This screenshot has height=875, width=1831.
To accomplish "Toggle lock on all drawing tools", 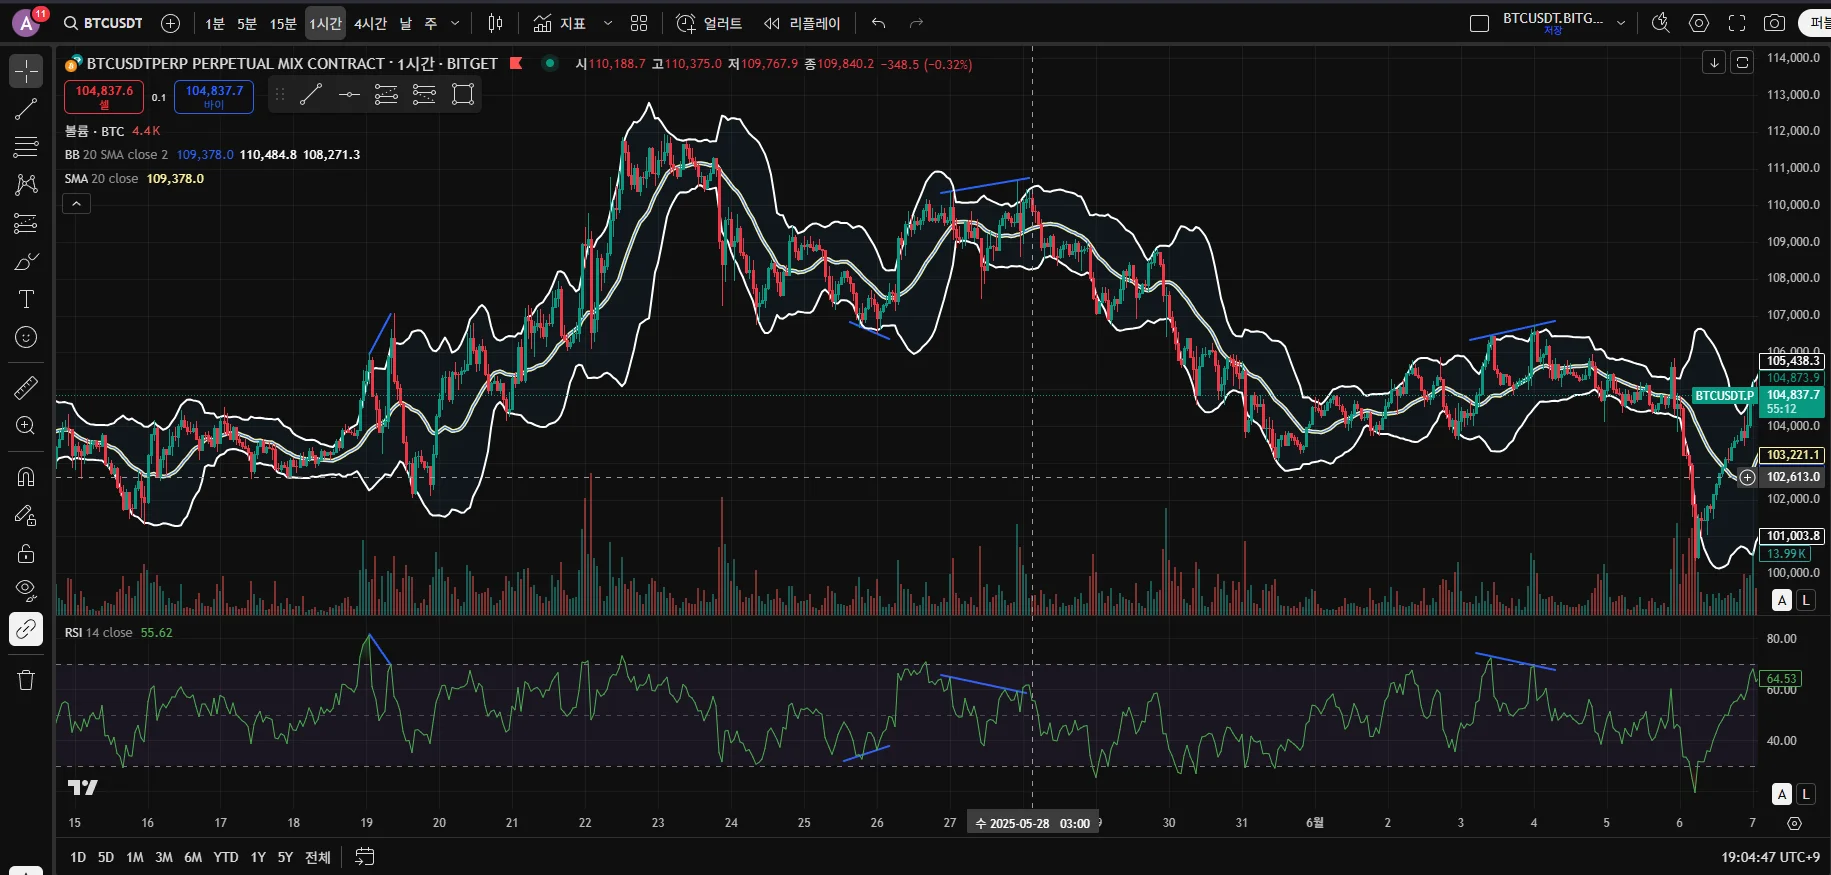I will 26,554.
